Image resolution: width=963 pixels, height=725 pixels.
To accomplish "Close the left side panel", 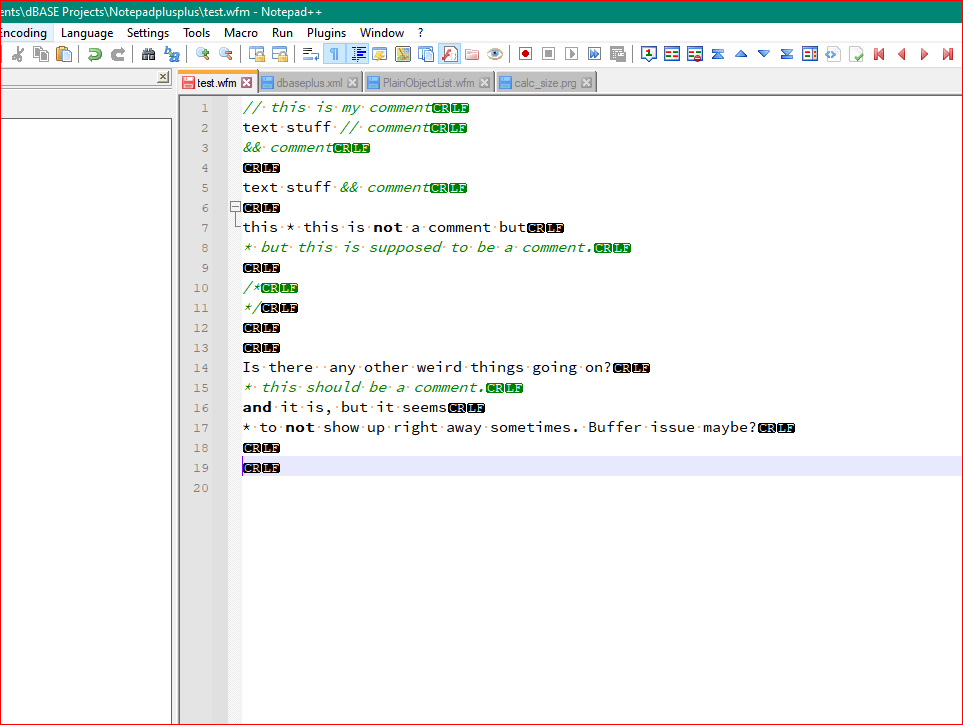I will coord(163,77).
